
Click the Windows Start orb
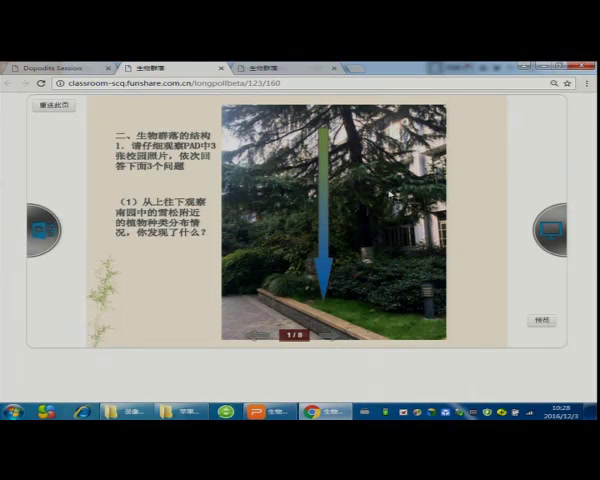(14, 411)
